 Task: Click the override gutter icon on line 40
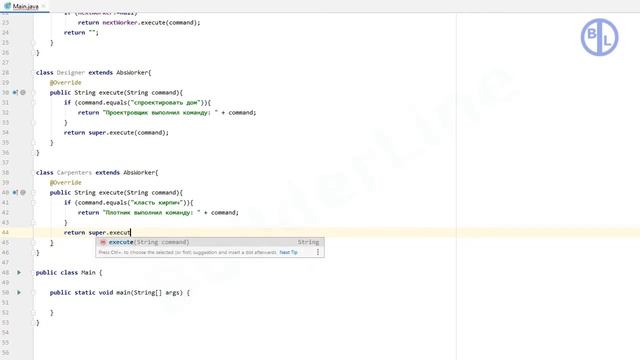point(15,193)
